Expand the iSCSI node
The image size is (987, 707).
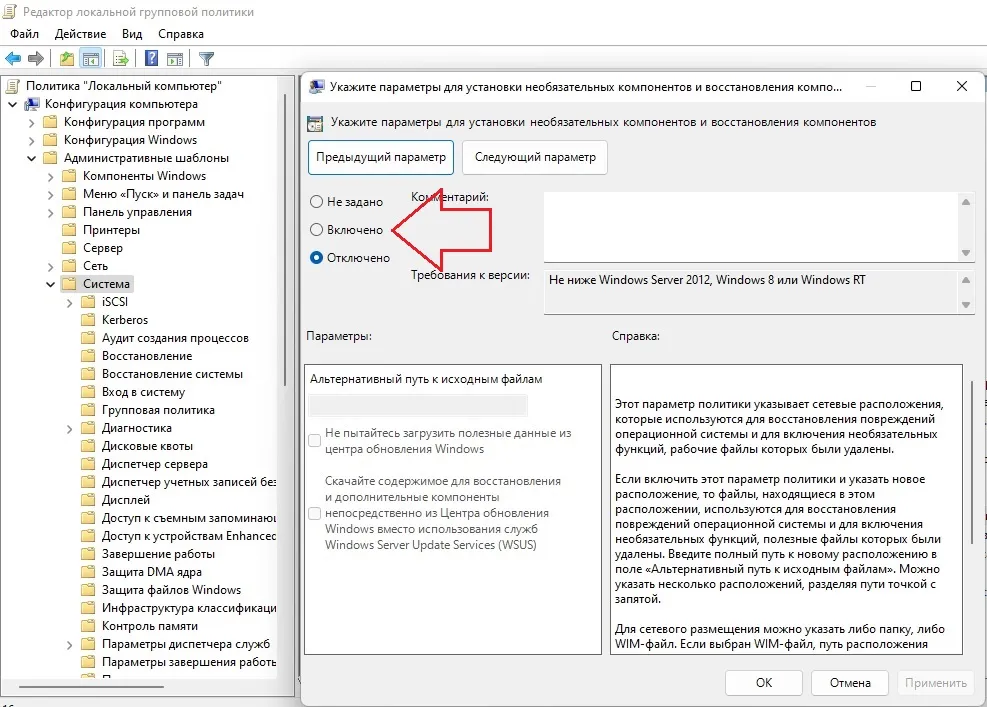tap(69, 302)
